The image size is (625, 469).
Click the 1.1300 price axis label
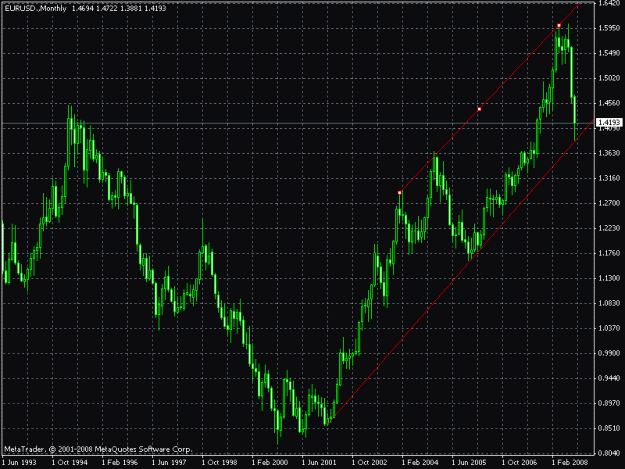pyautogui.click(x=609, y=279)
